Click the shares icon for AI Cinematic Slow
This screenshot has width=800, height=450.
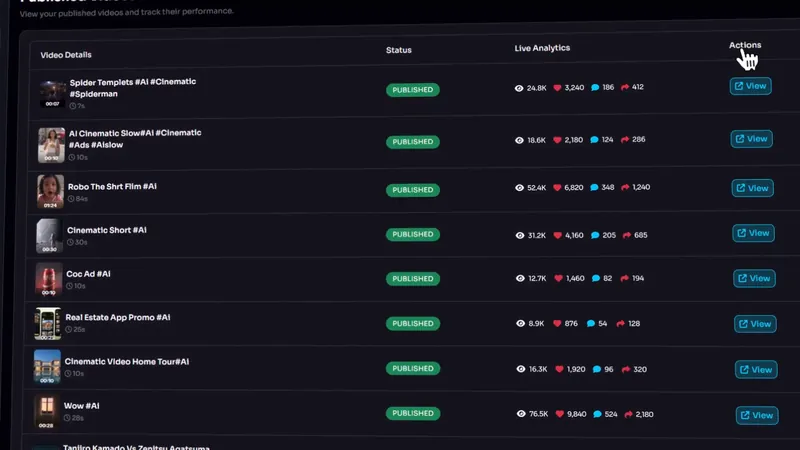(x=625, y=139)
